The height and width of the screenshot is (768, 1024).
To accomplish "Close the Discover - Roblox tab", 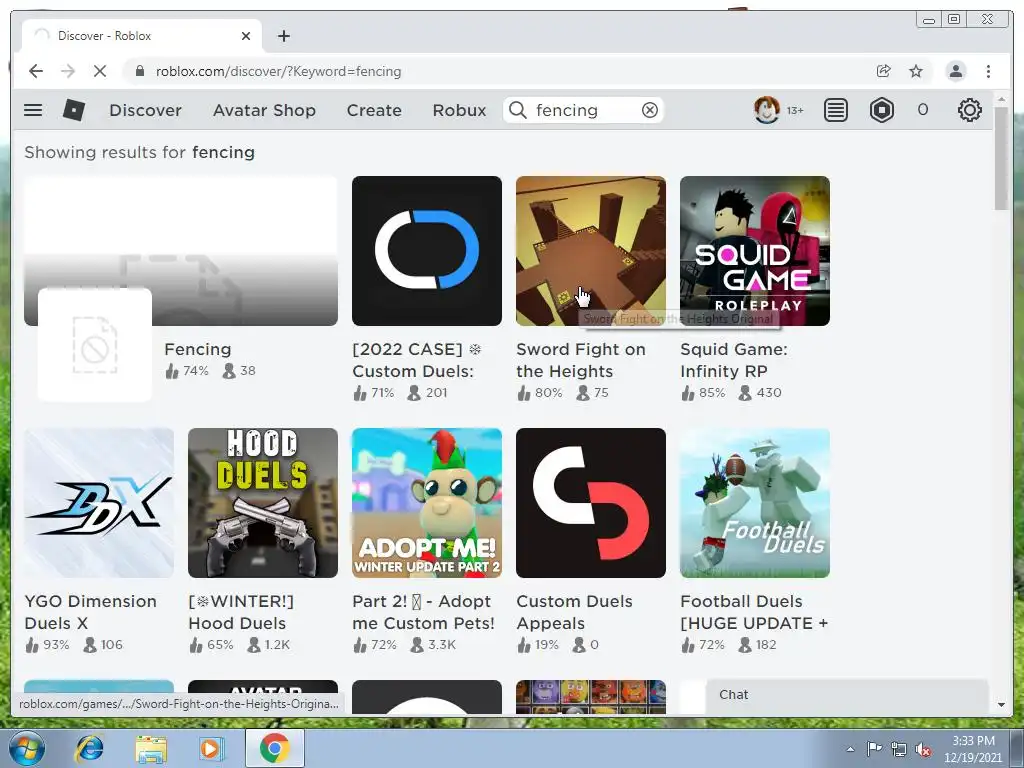I will pyautogui.click(x=246, y=36).
